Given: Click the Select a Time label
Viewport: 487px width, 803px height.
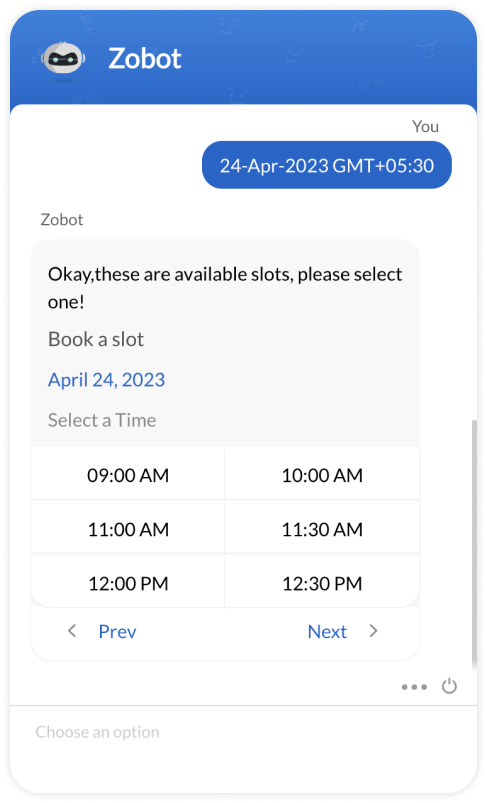Looking at the screenshot, I should pyautogui.click(x=102, y=420).
